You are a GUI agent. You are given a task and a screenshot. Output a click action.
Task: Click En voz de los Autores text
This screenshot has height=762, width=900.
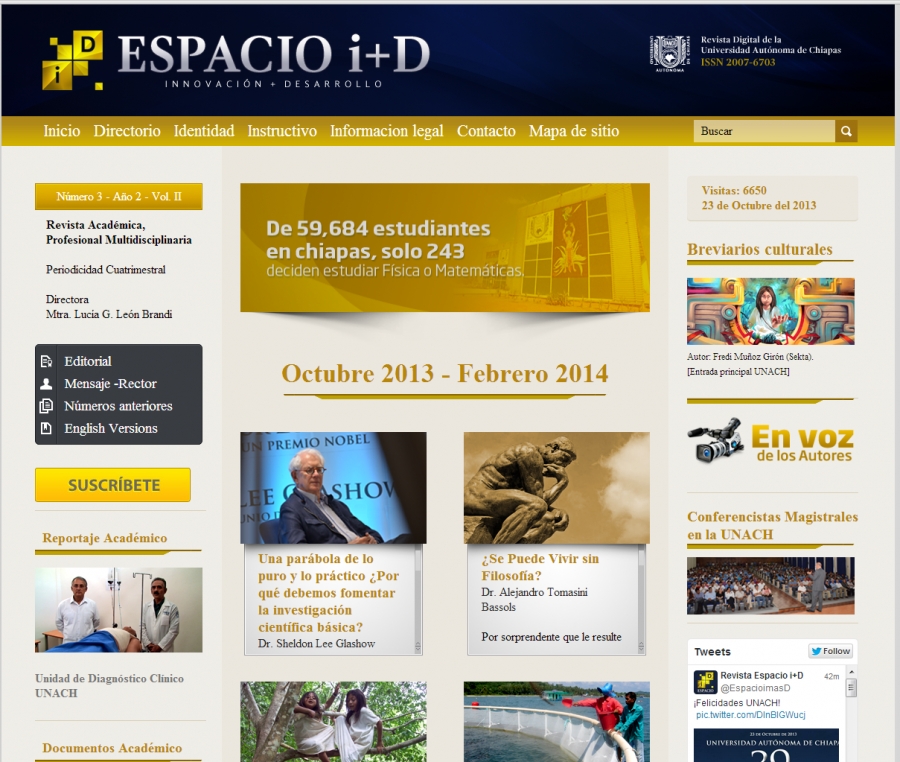point(802,444)
